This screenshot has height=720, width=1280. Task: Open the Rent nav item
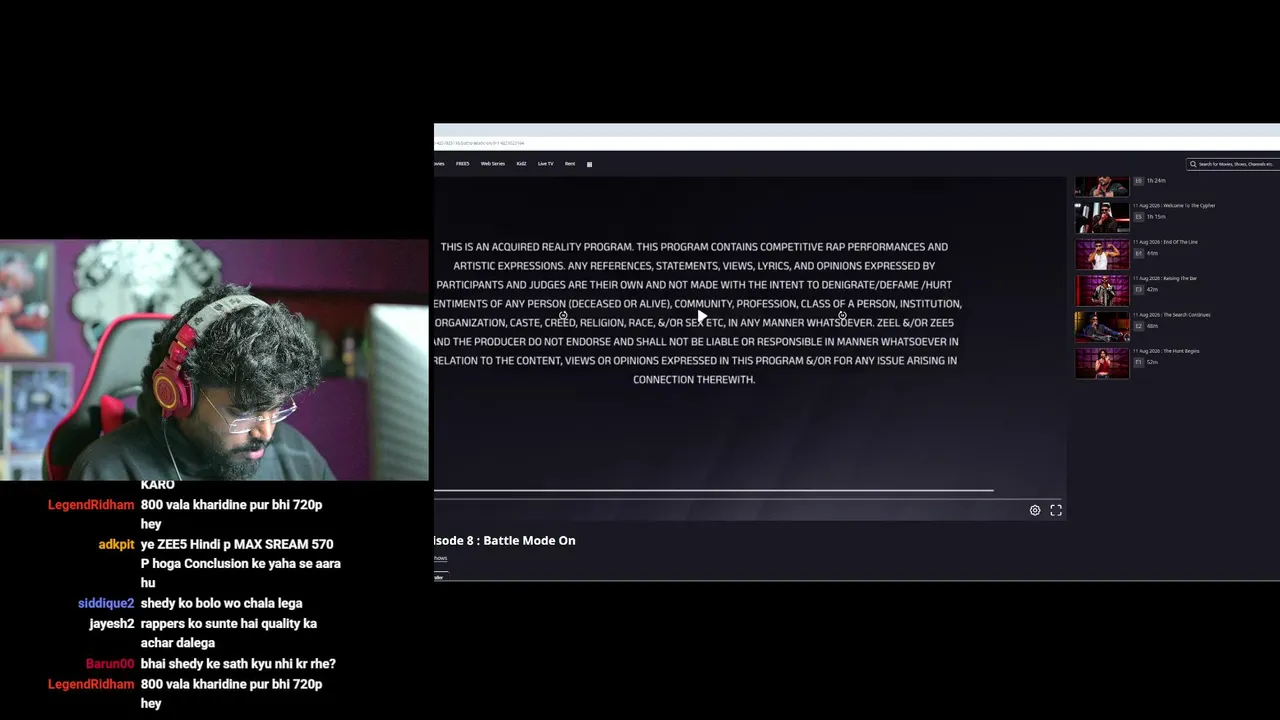pyautogui.click(x=570, y=164)
